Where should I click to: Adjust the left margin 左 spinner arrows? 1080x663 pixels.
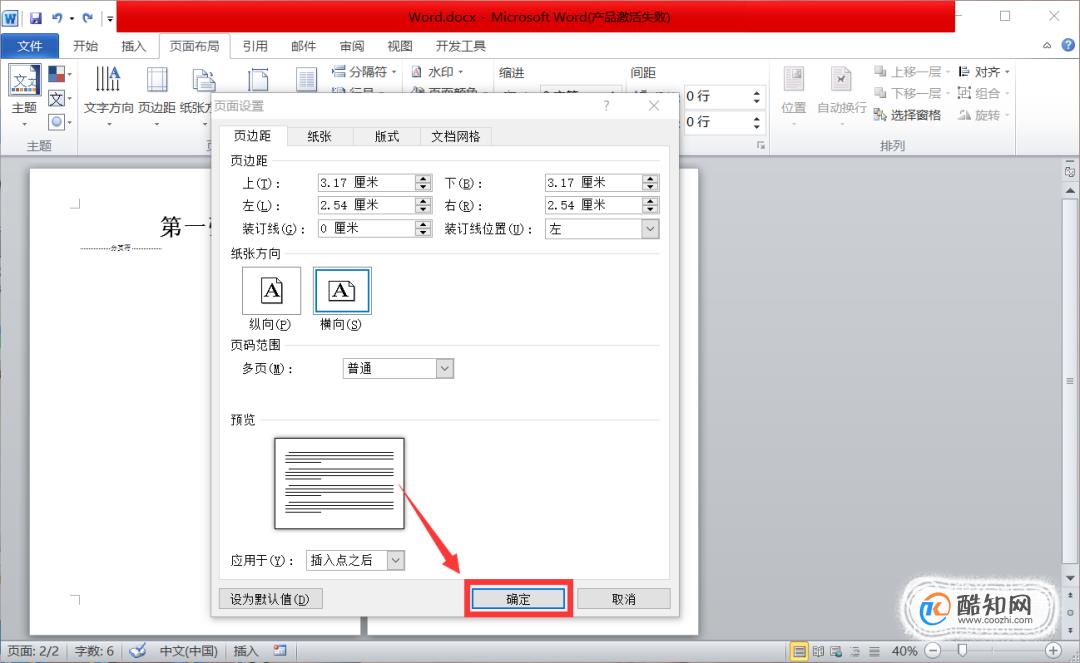tap(424, 205)
